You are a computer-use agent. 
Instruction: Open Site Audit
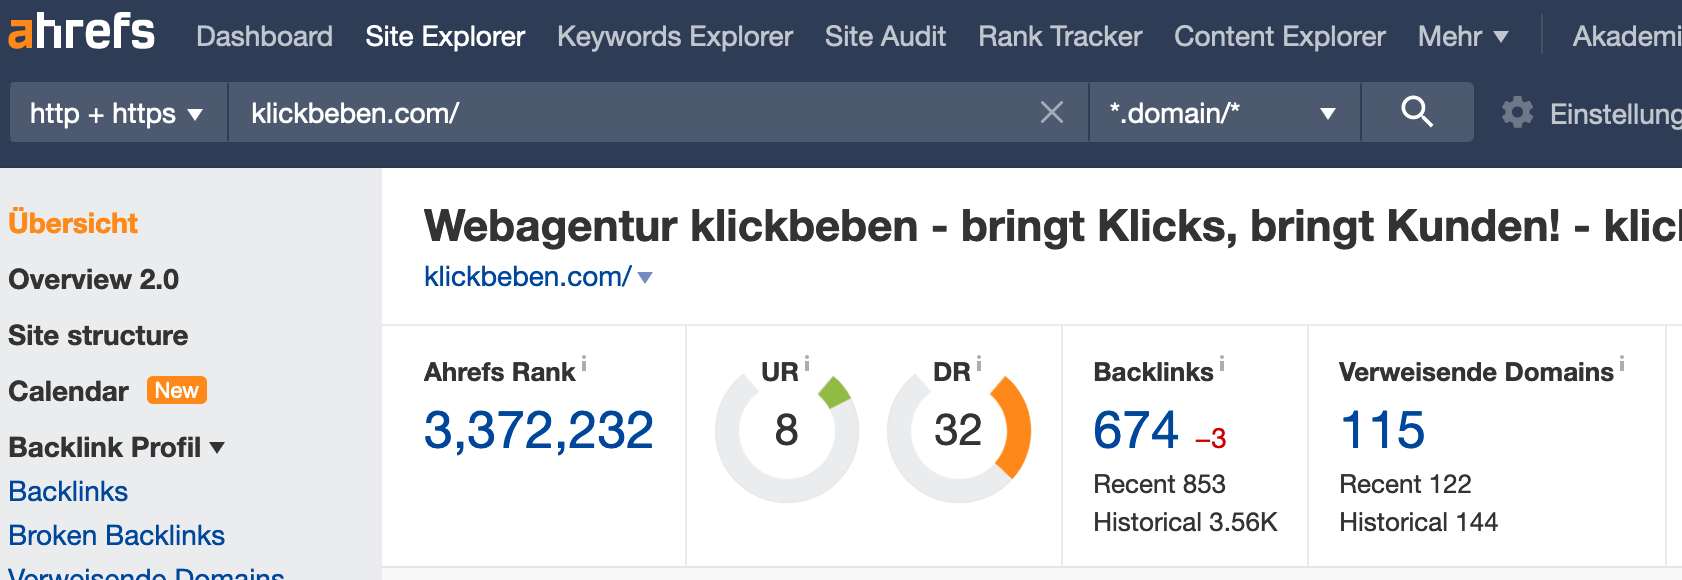point(885,36)
